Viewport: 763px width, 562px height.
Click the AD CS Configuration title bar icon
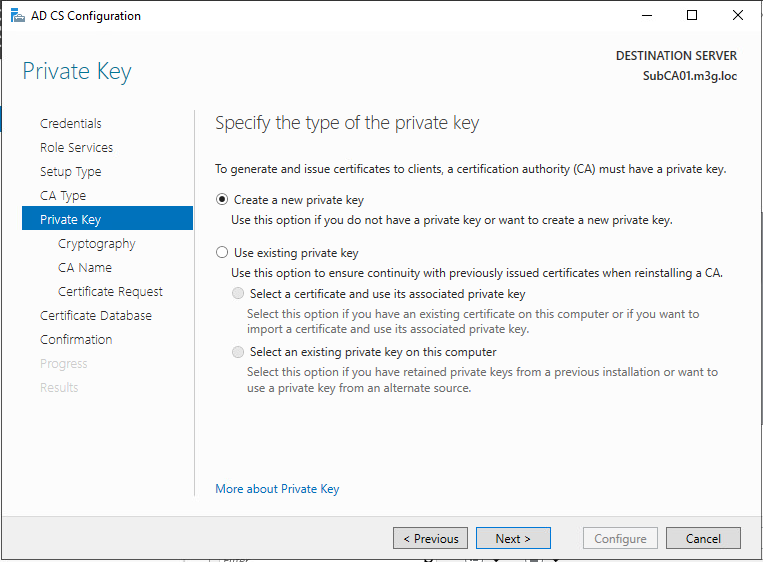pos(17,16)
